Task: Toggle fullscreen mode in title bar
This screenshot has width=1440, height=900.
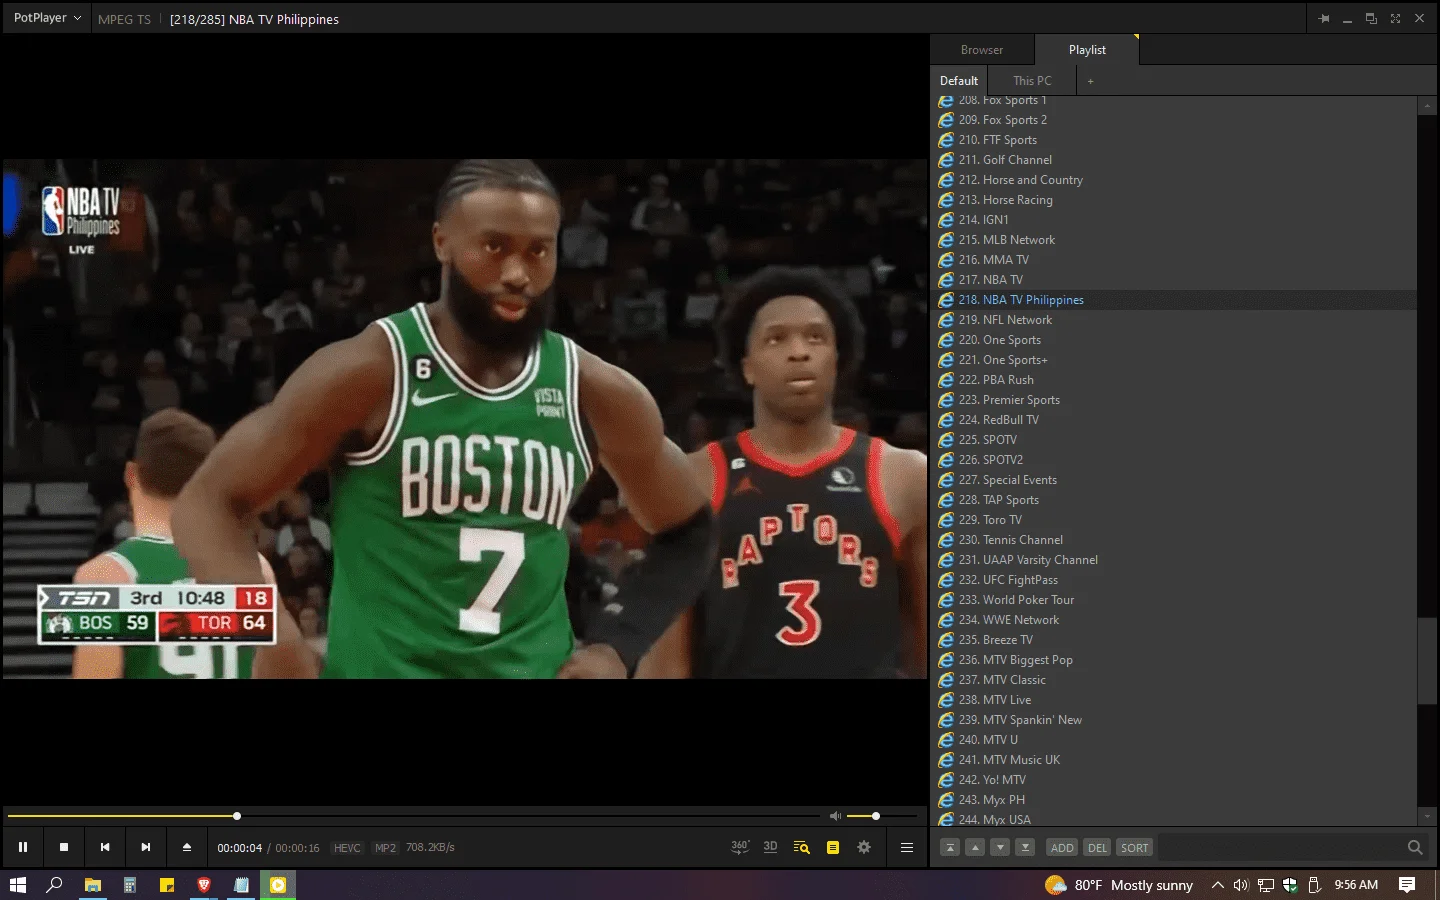Action: 1395,19
